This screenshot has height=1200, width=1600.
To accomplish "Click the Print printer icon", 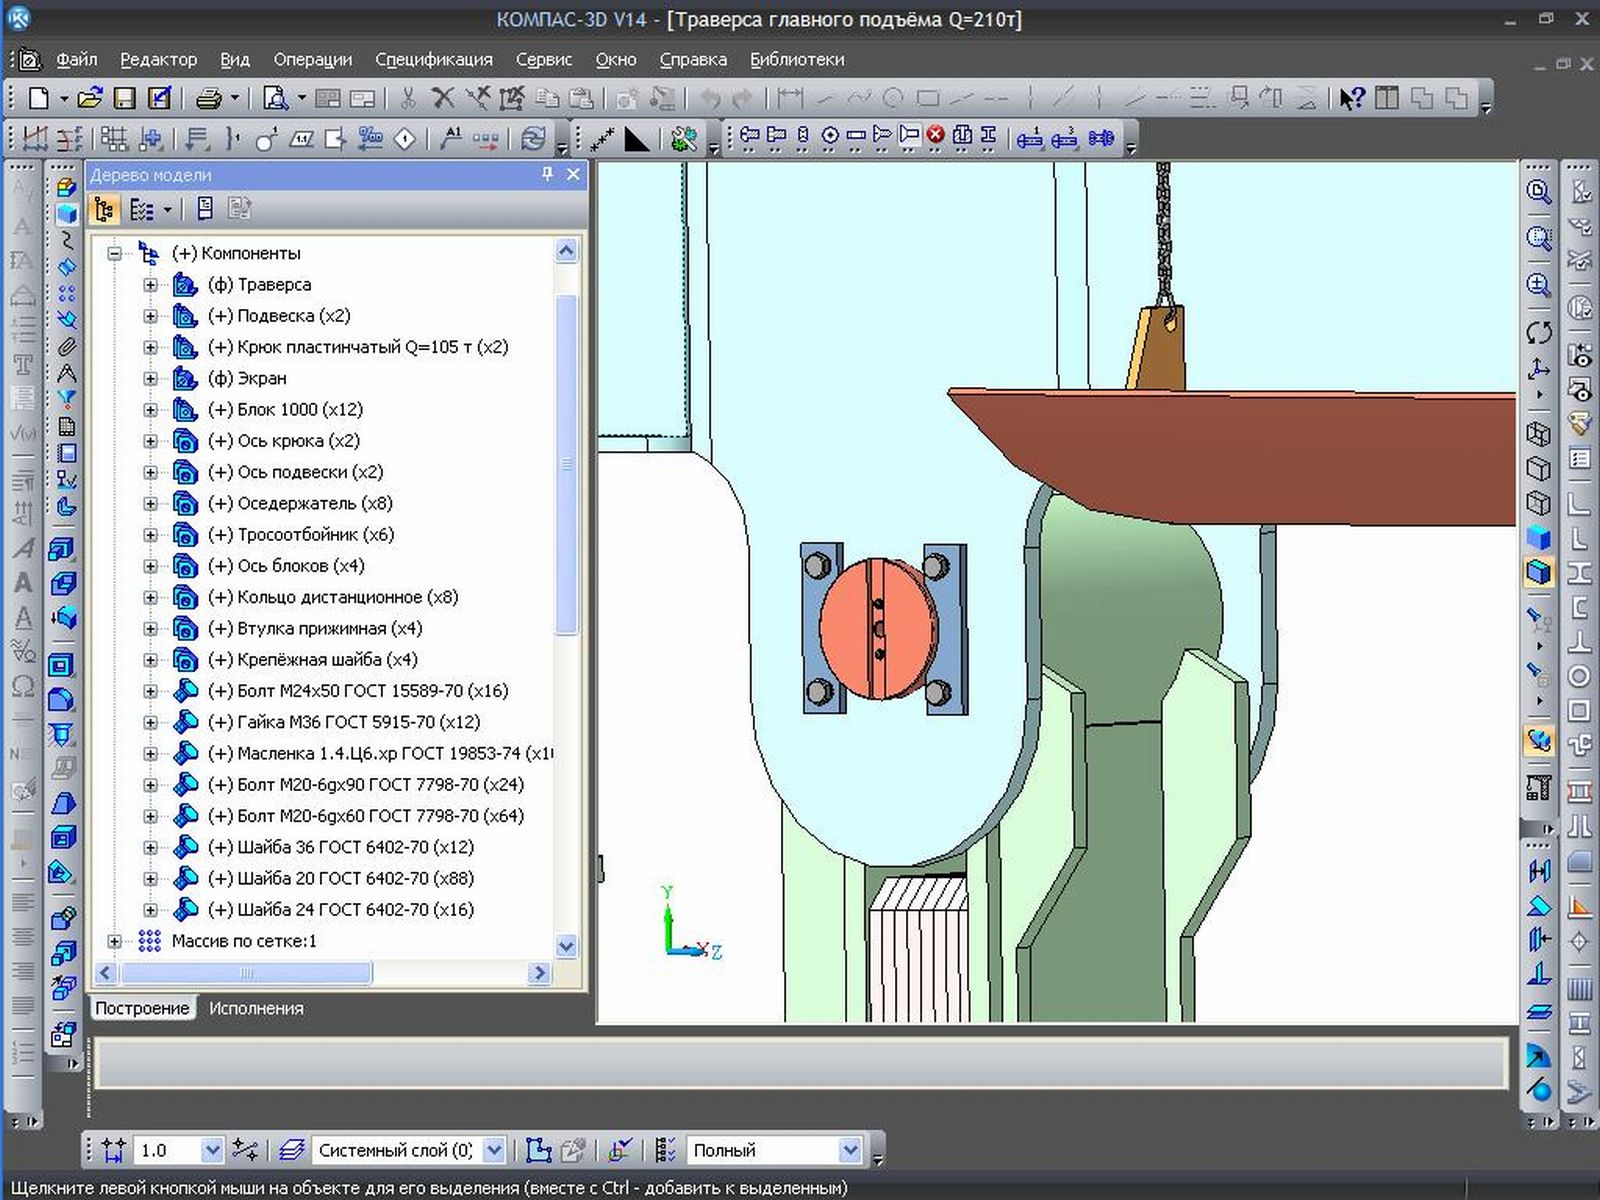I will [208, 98].
